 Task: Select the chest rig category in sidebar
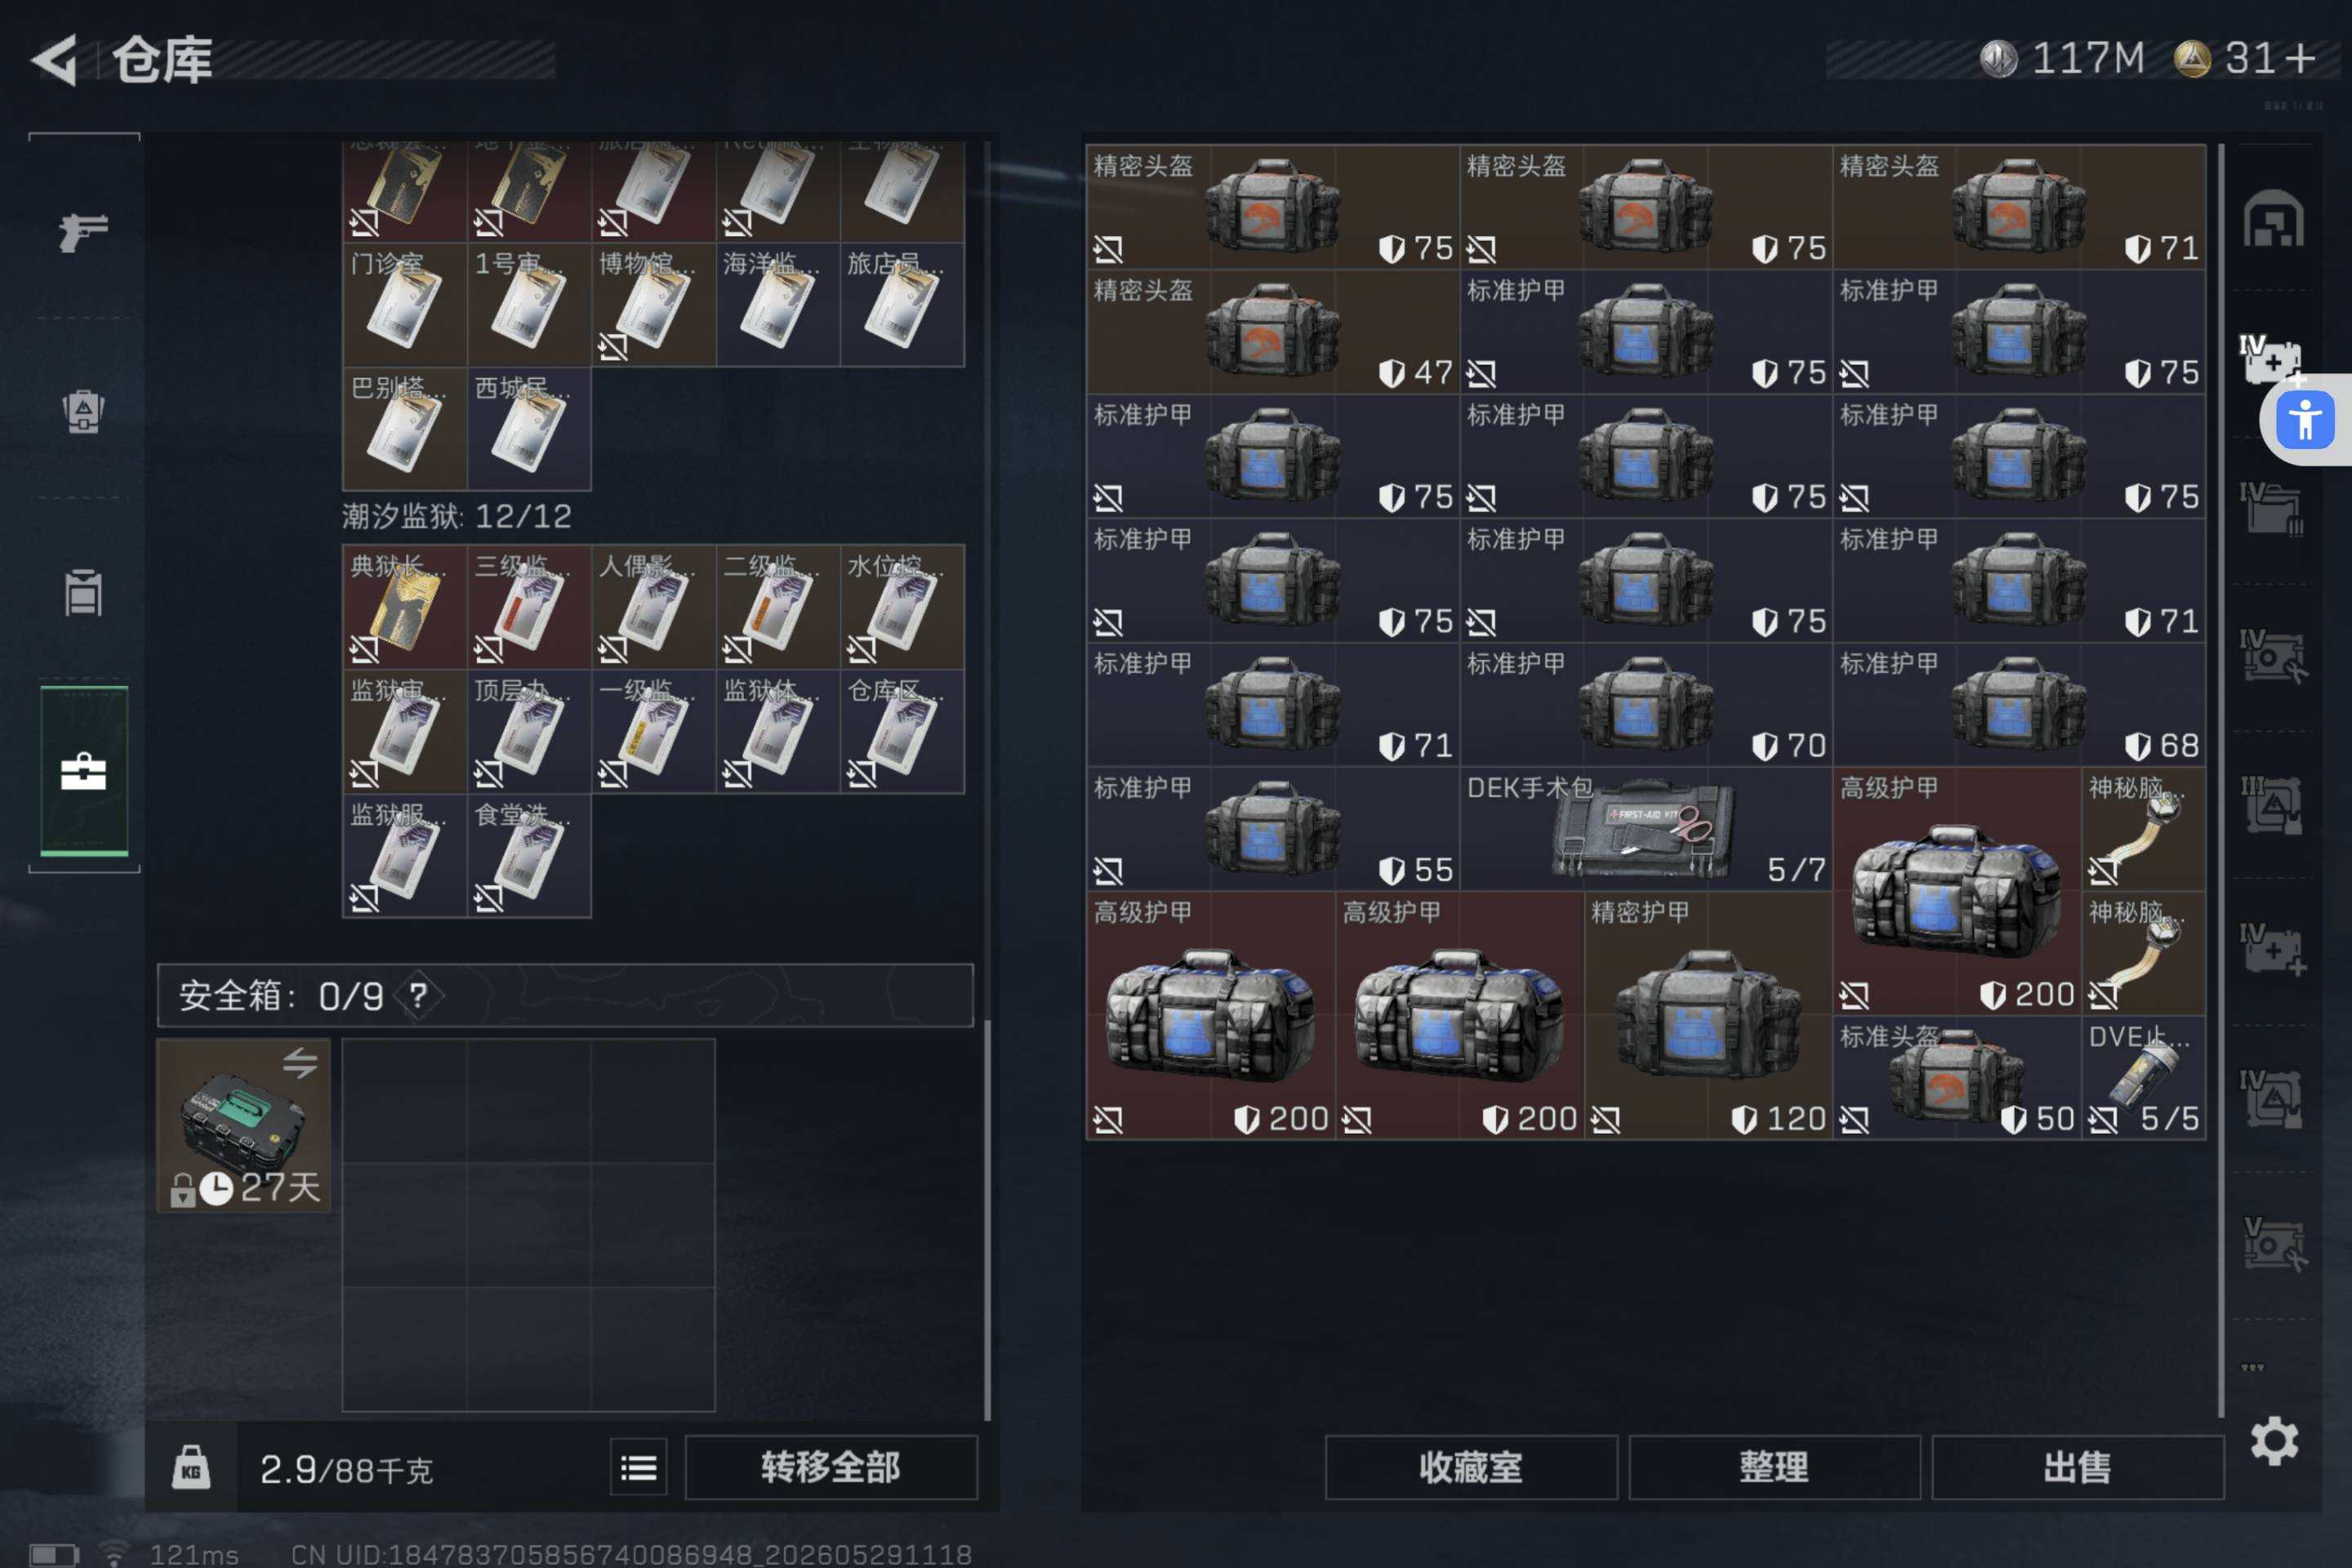click(84, 592)
